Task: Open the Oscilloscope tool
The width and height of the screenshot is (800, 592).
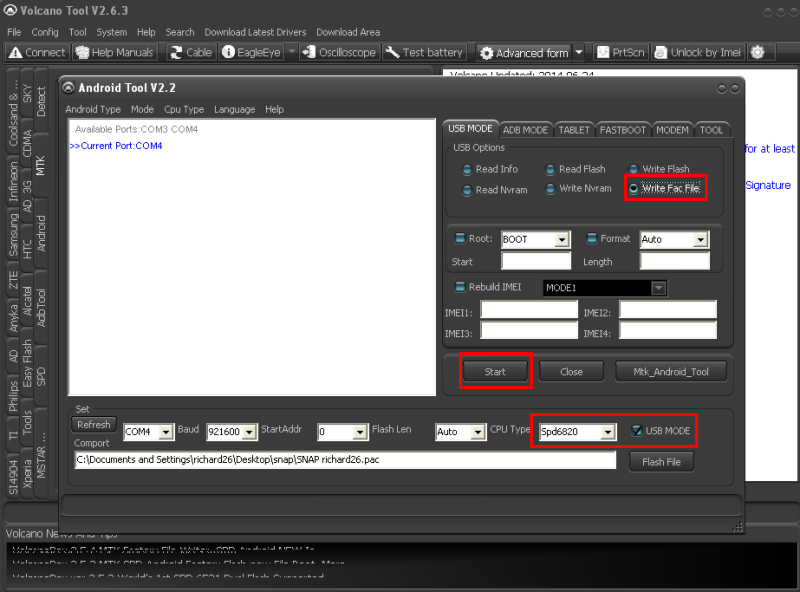Action: click(x=339, y=52)
